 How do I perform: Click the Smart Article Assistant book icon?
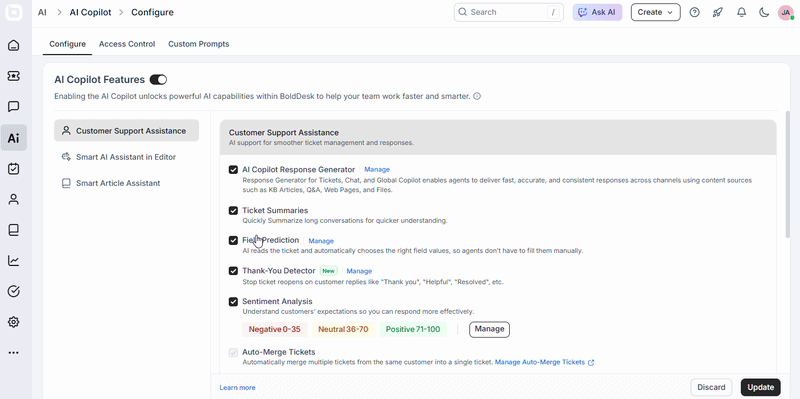pos(66,183)
